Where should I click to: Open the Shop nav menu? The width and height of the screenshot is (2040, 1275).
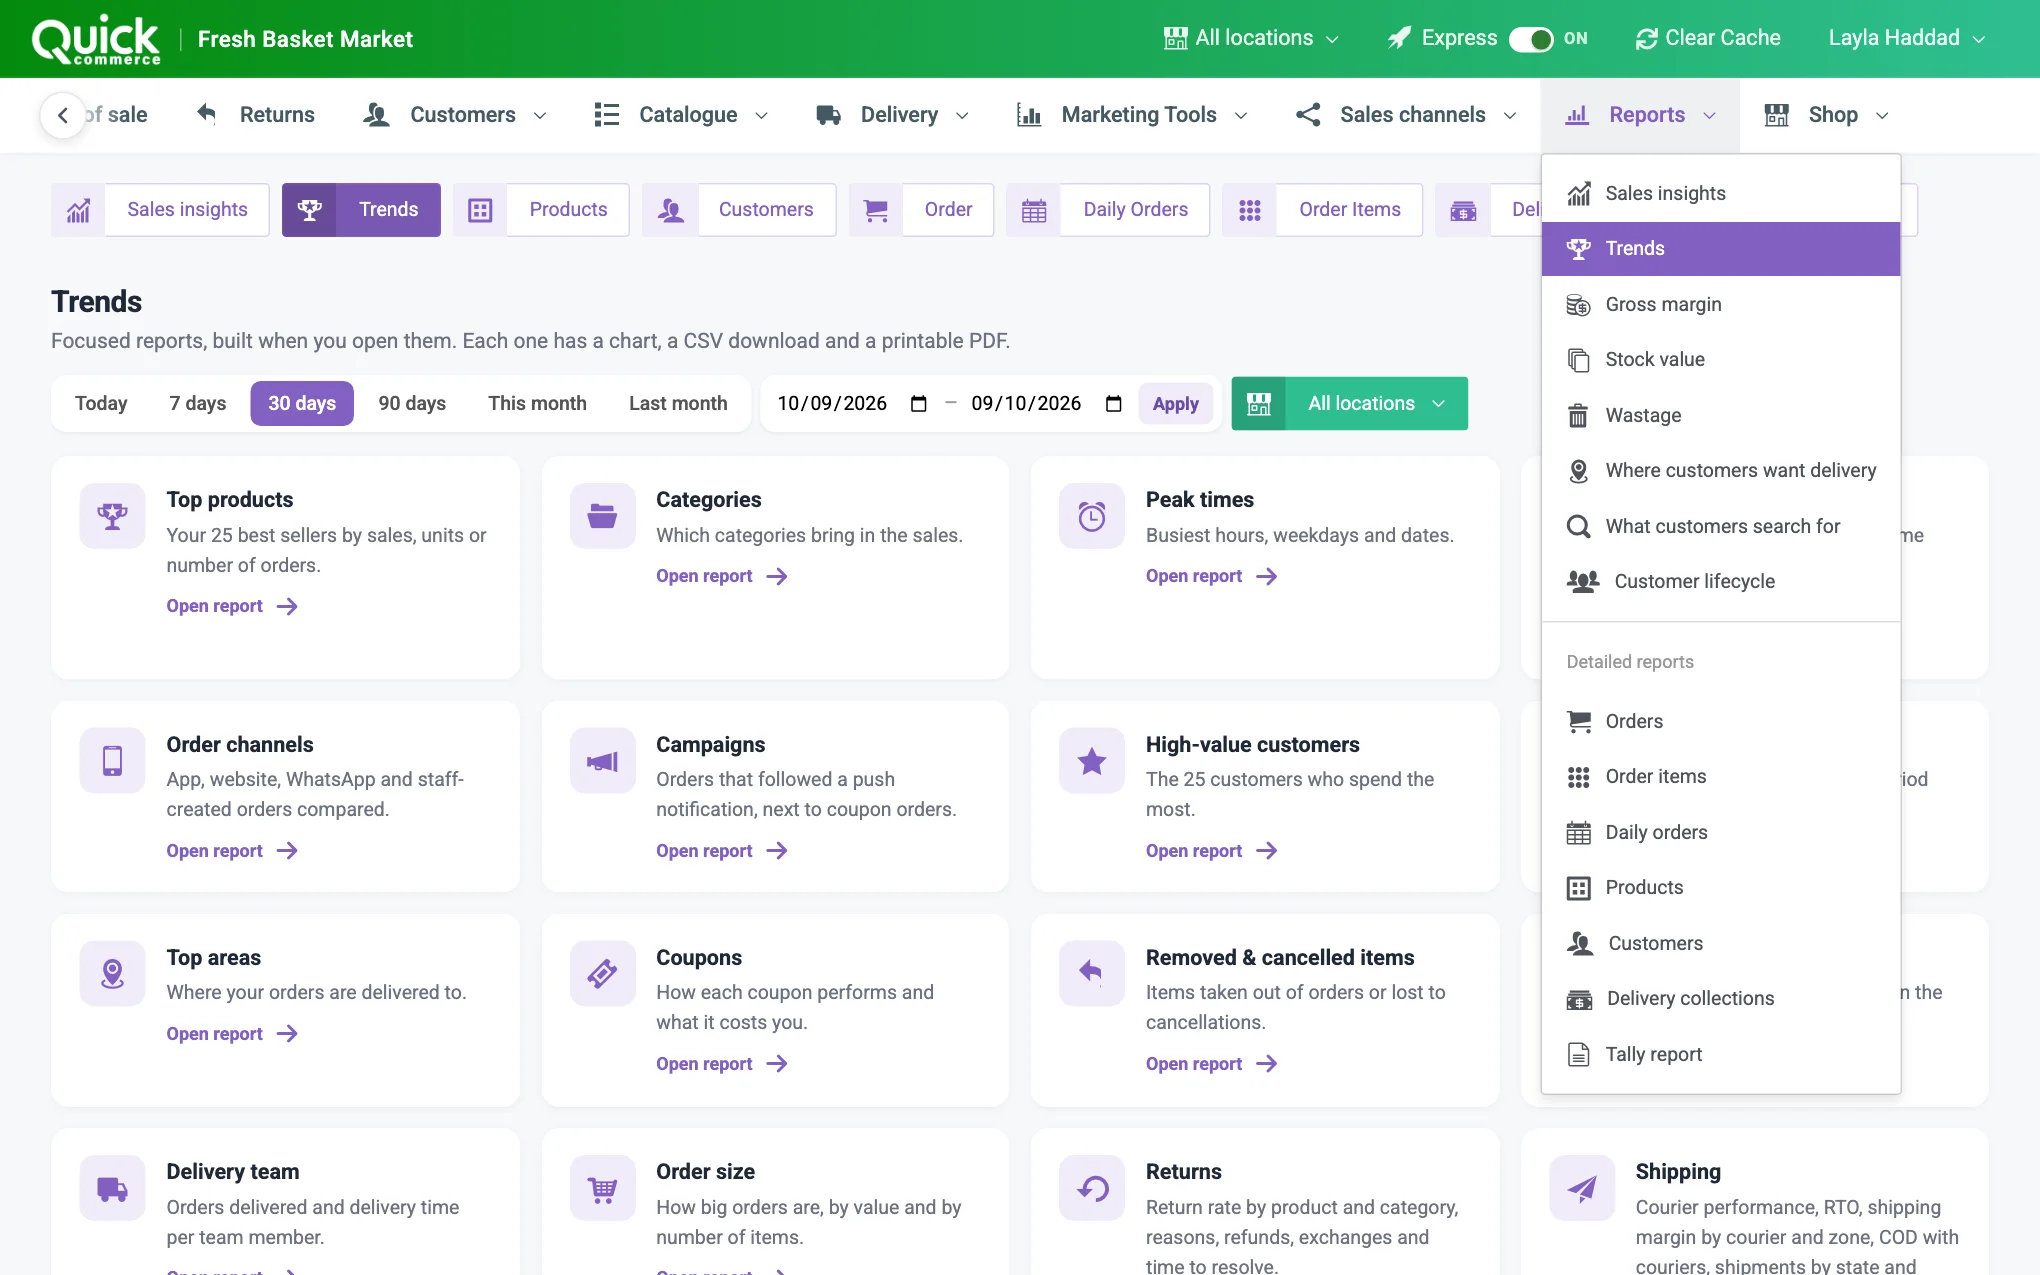pyautogui.click(x=1827, y=115)
